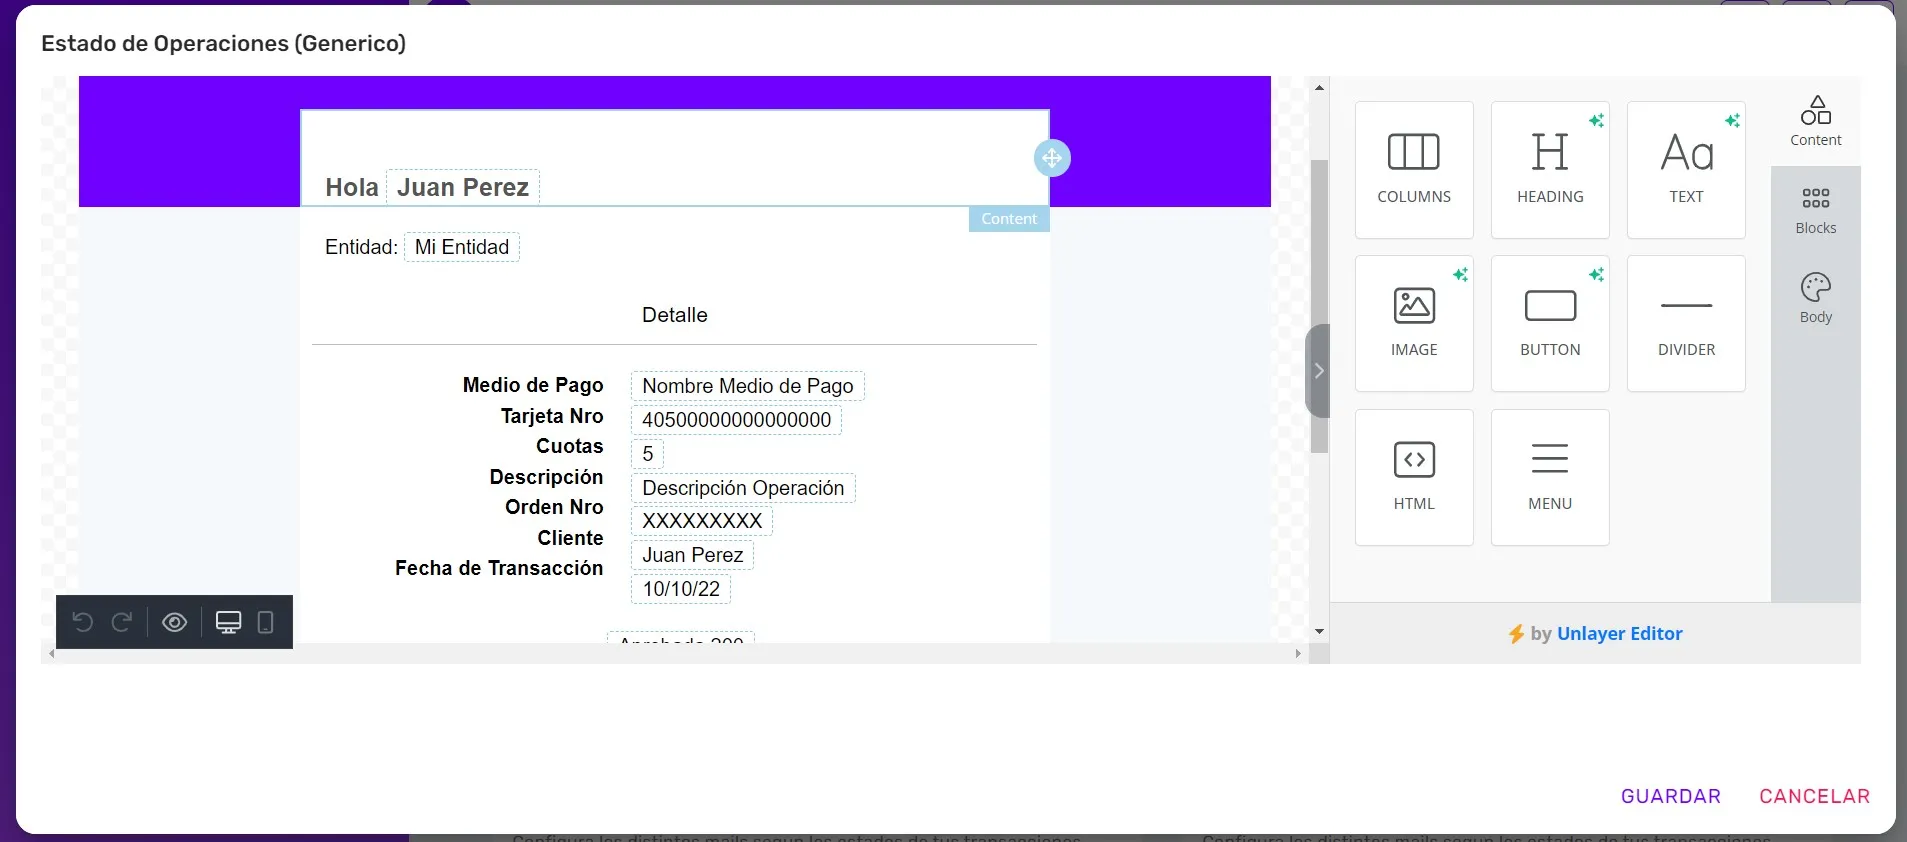This screenshot has height=842, width=1907.
Task: Switch to mobile view
Action: coord(266,622)
